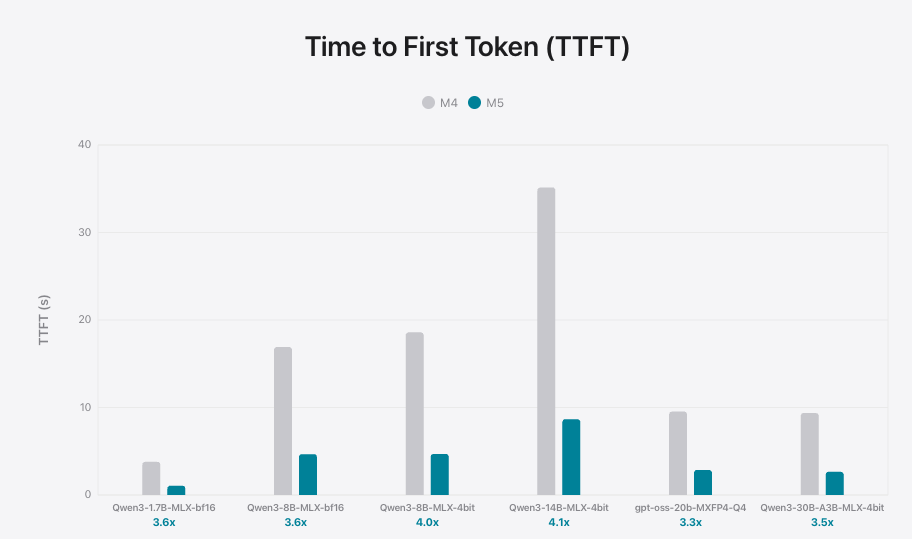912x539 pixels.
Task: Click M5 bar for gpt-oss-20b-MXFP4-Q4
Action: pos(703,482)
